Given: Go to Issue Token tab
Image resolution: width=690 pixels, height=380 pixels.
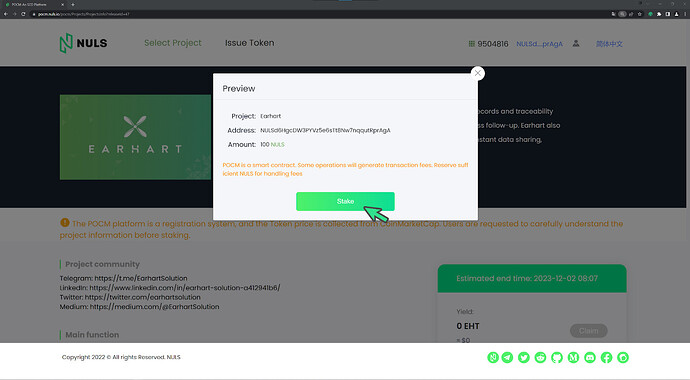Looking at the screenshot, I should pos(250,43).
